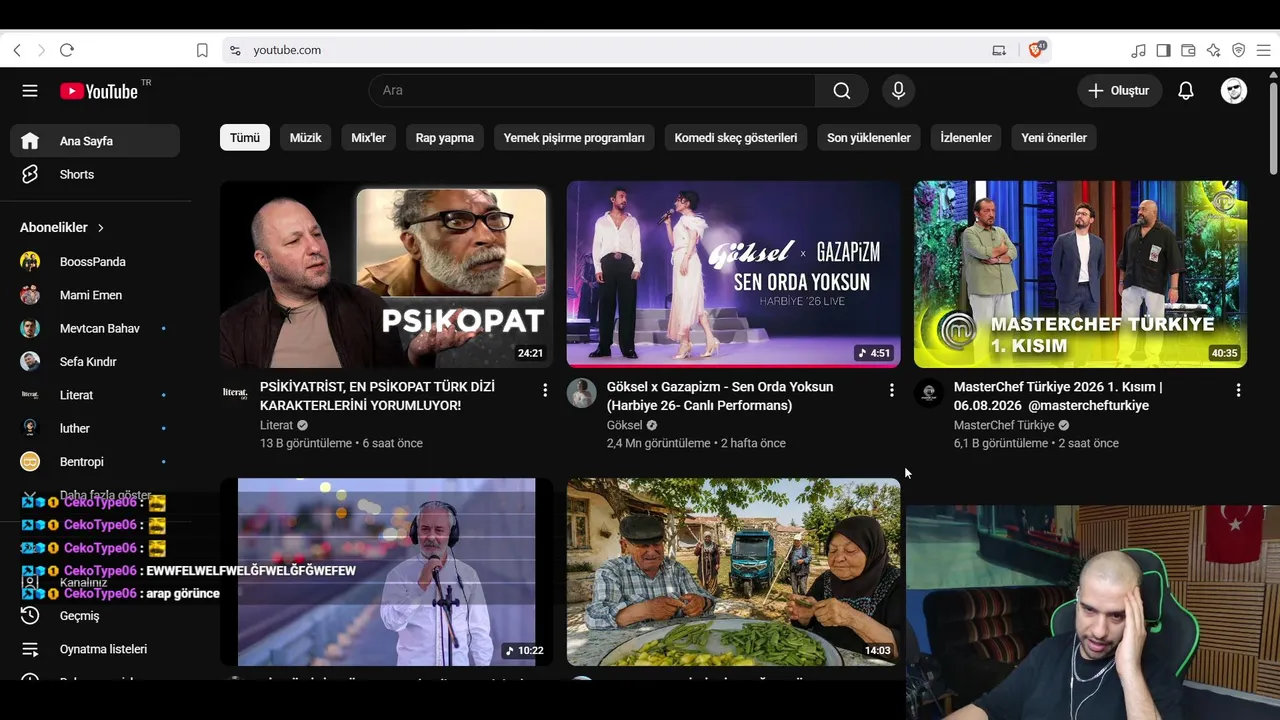Play the singer video thumbnail lasting 10:22
Screen dimensions: 1280x720
(386, 572)
